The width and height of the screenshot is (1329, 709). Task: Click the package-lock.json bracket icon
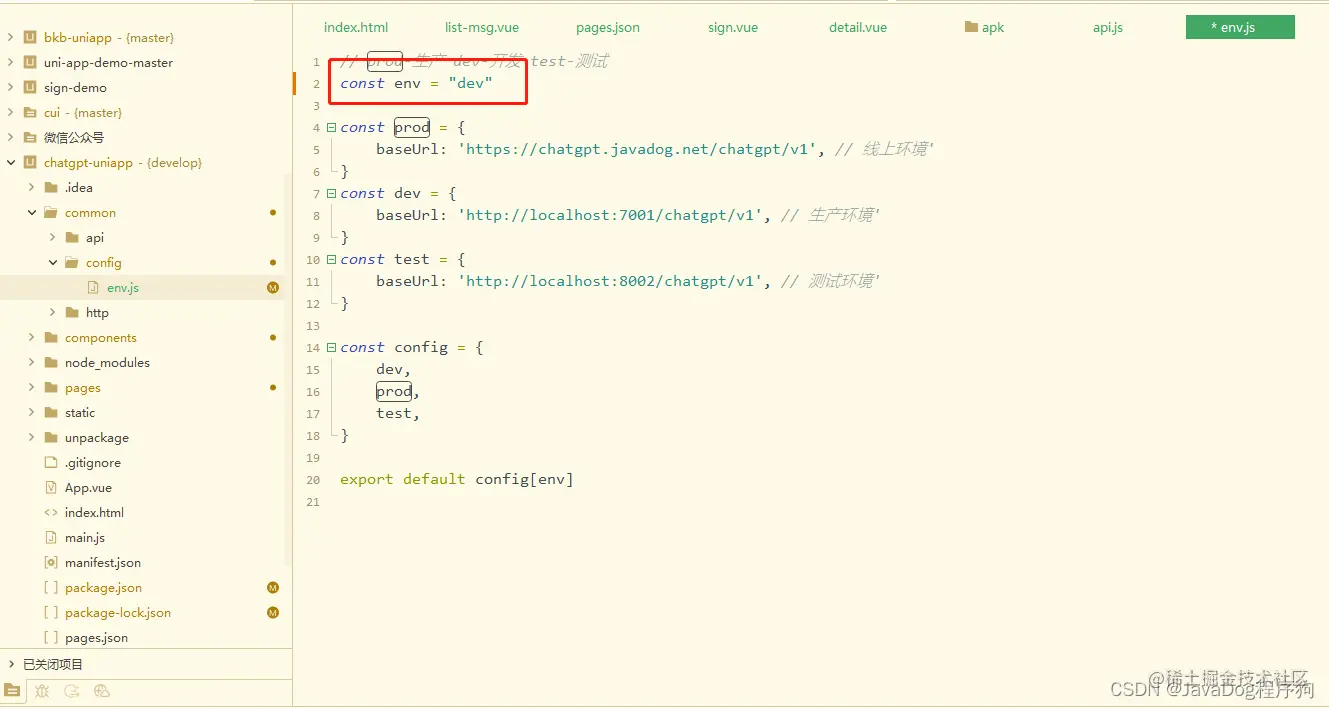tap(51, 612)
